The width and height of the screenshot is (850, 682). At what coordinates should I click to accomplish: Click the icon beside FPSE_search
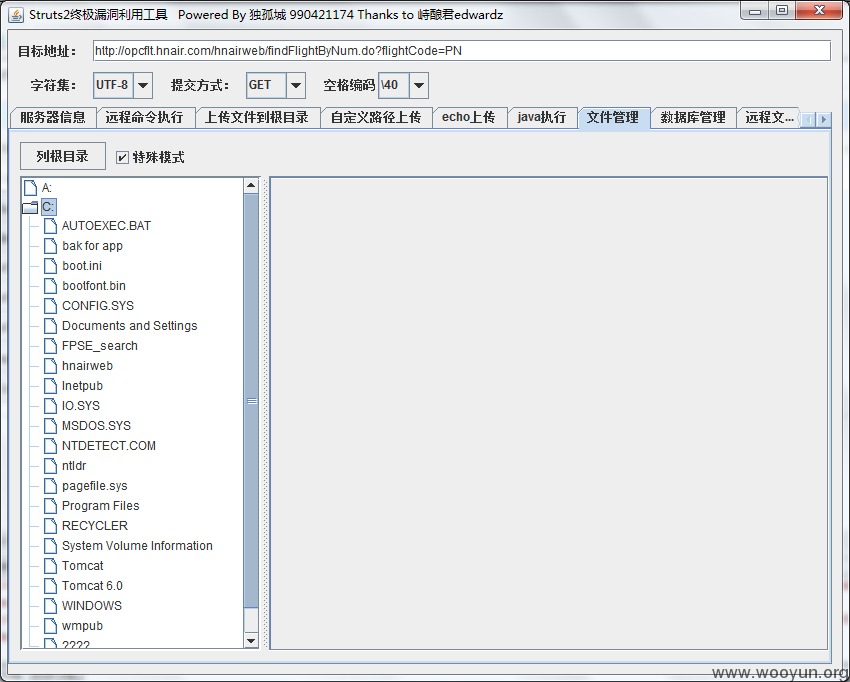tap(50, 346)
